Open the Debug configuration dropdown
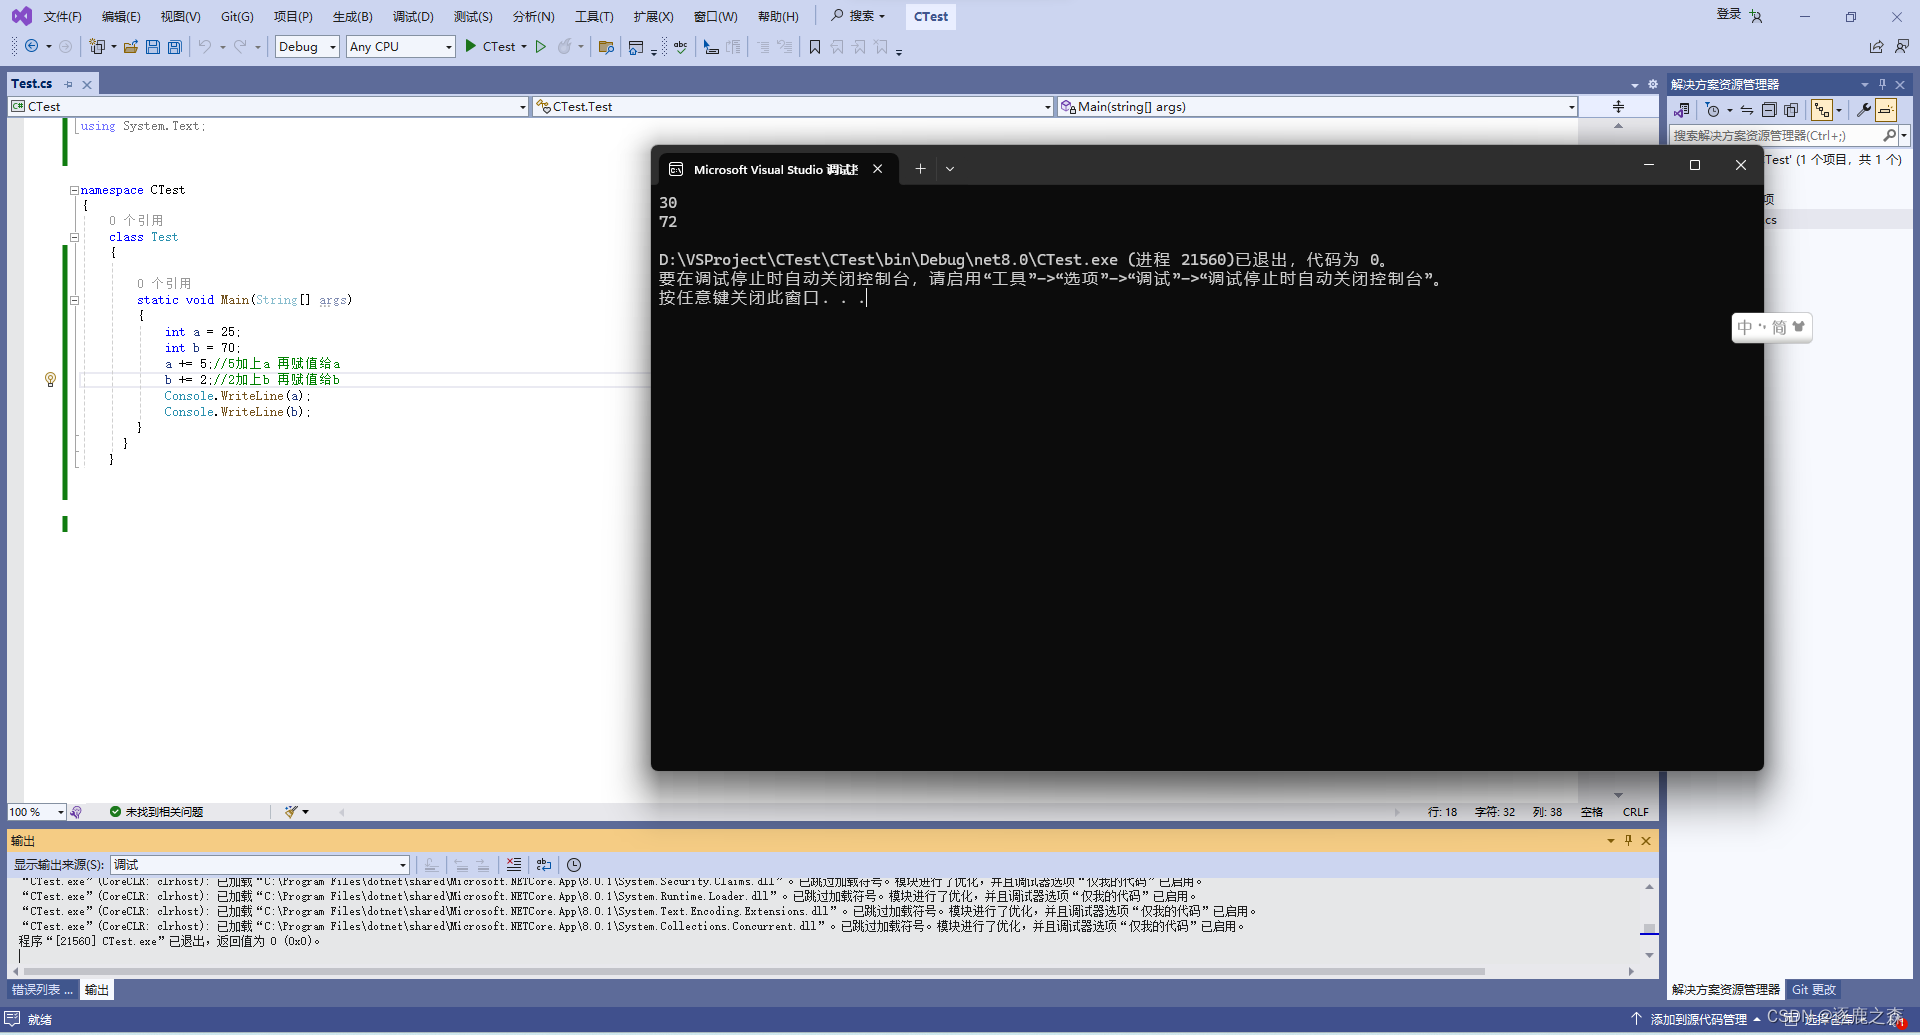The image size is (1920, 1035). click(x=307, y=46)
